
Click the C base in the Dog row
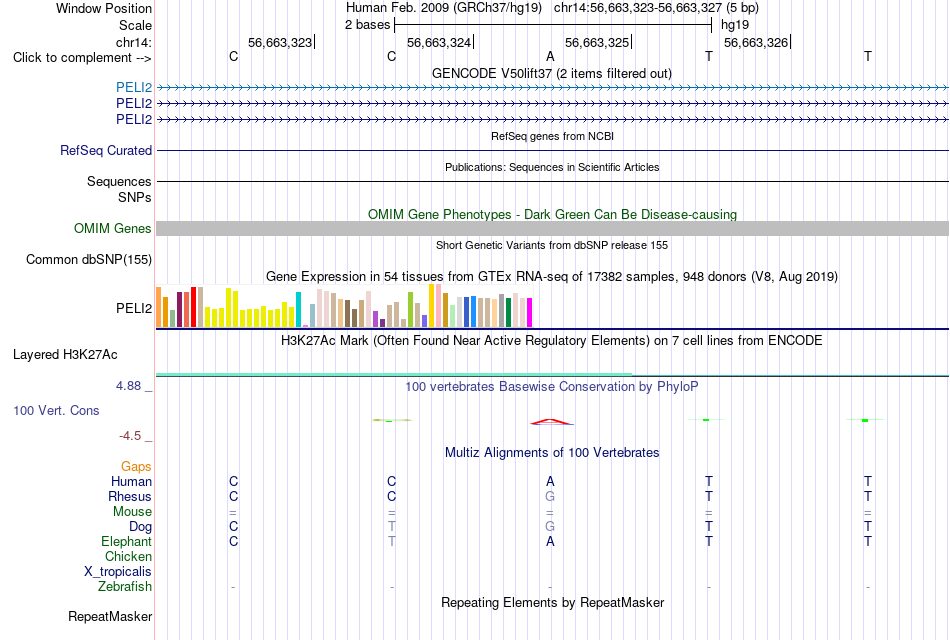[x=233, y=526]
